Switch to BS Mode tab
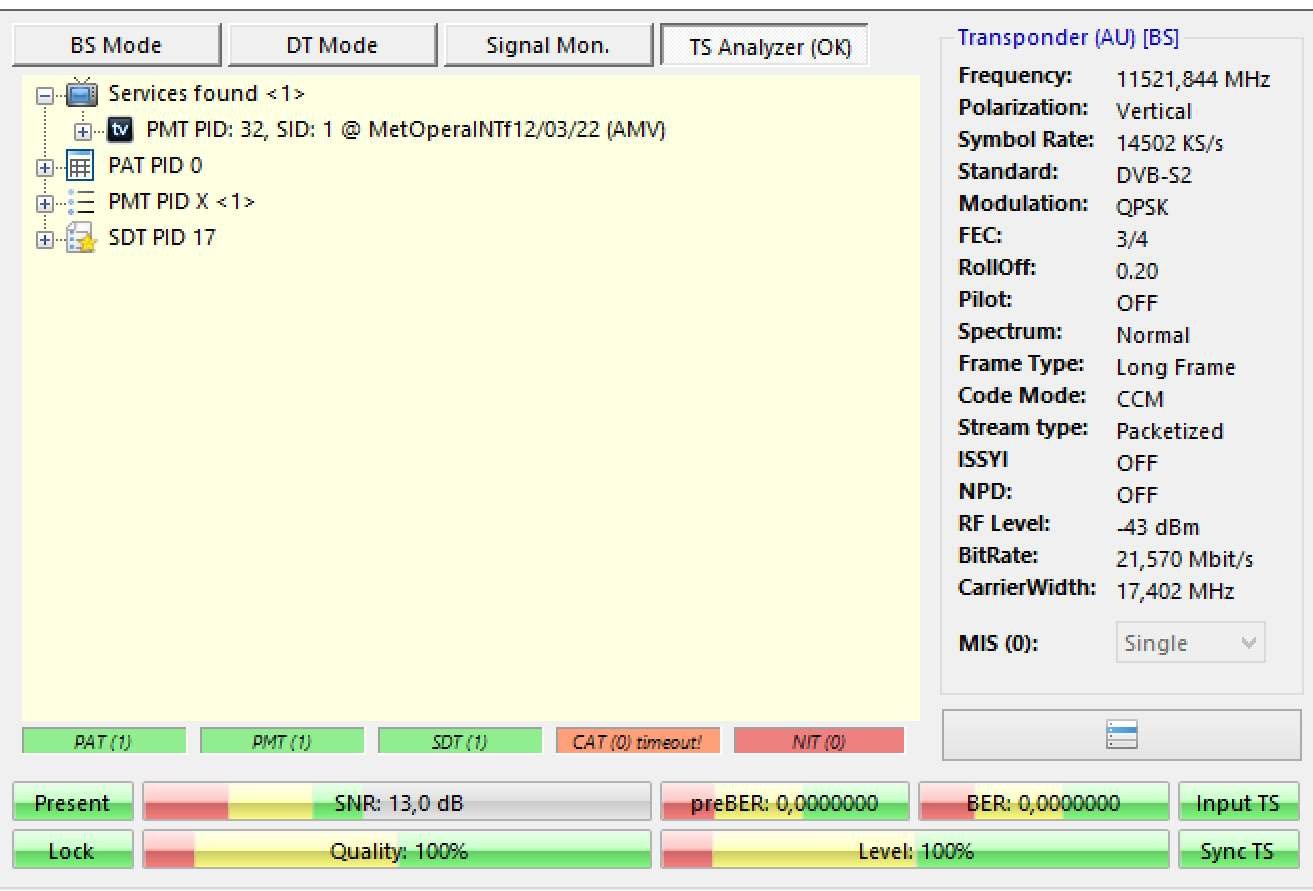The width and height of the screenshot is (1313, 891). [x=116, y=45]
